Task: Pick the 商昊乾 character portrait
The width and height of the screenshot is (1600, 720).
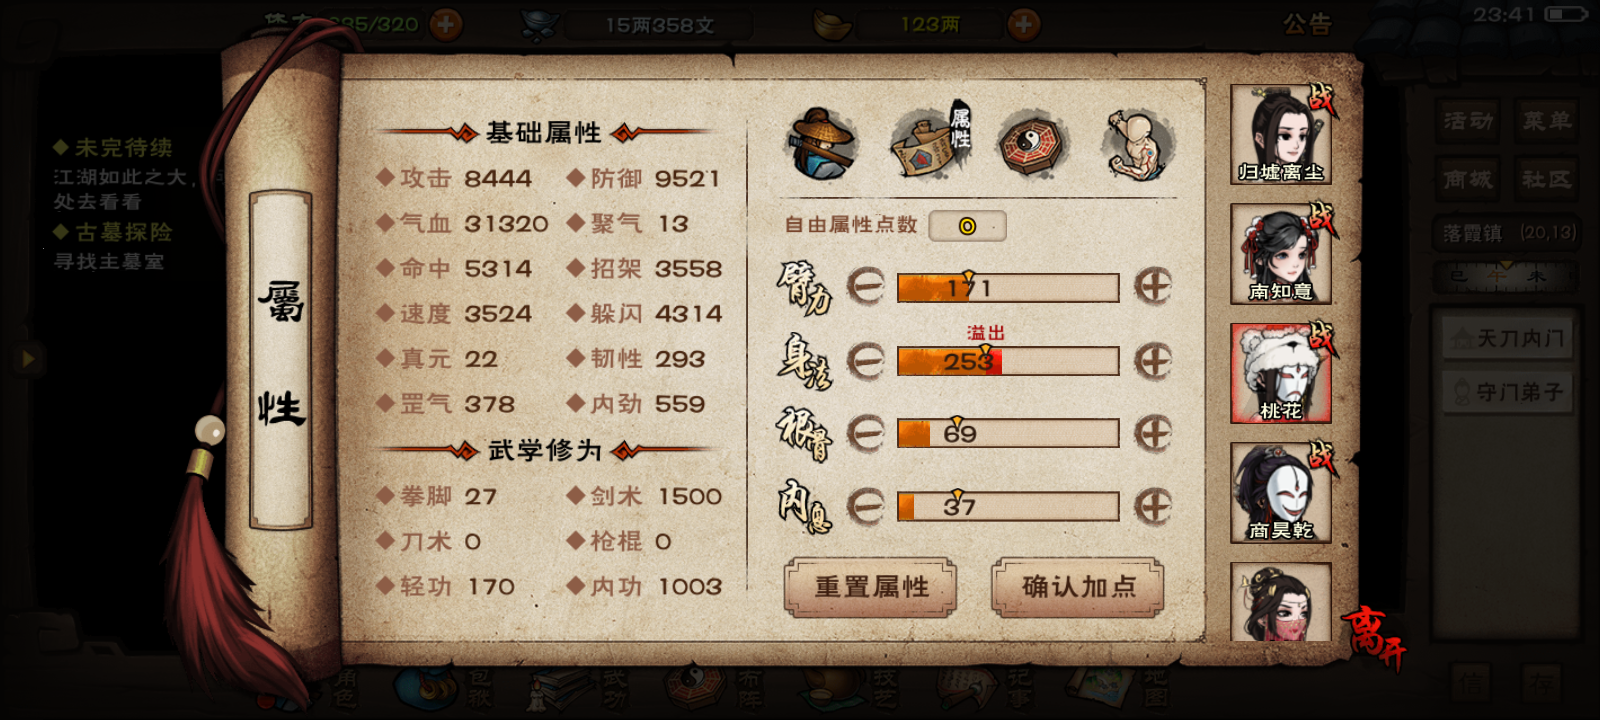Action: pyautogui.click(x=1281, y=493)
